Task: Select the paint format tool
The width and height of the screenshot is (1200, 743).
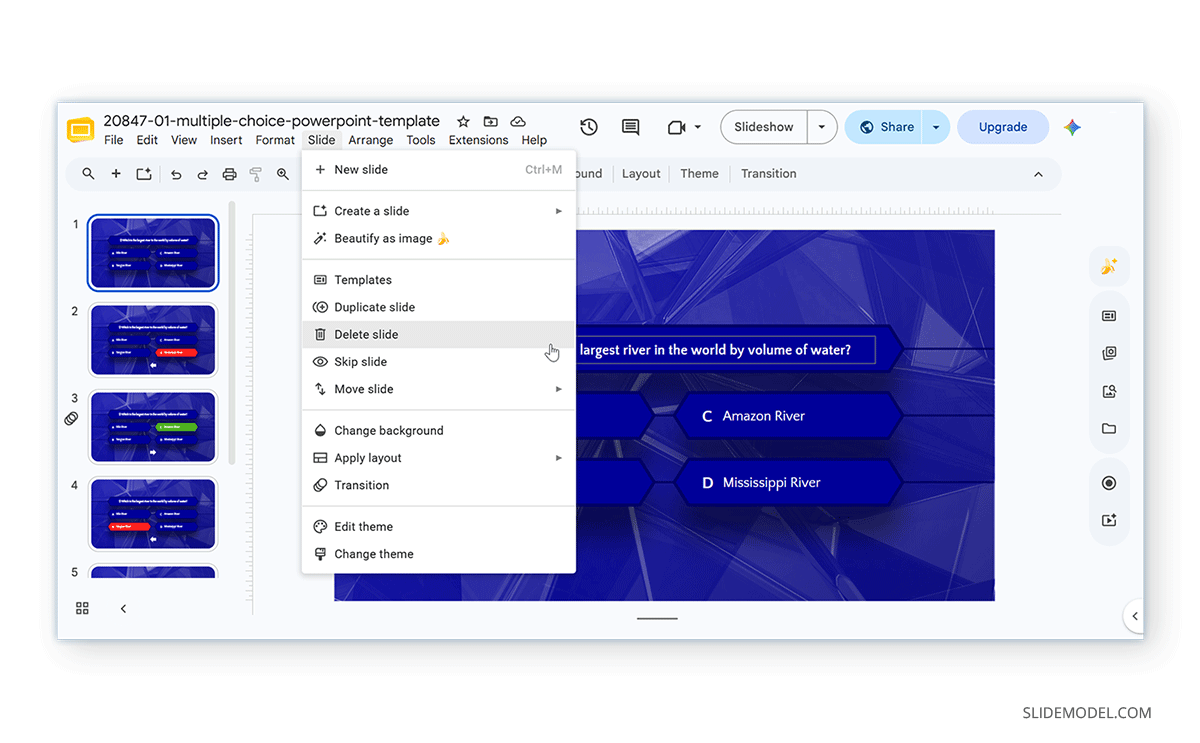Action: 256,174
